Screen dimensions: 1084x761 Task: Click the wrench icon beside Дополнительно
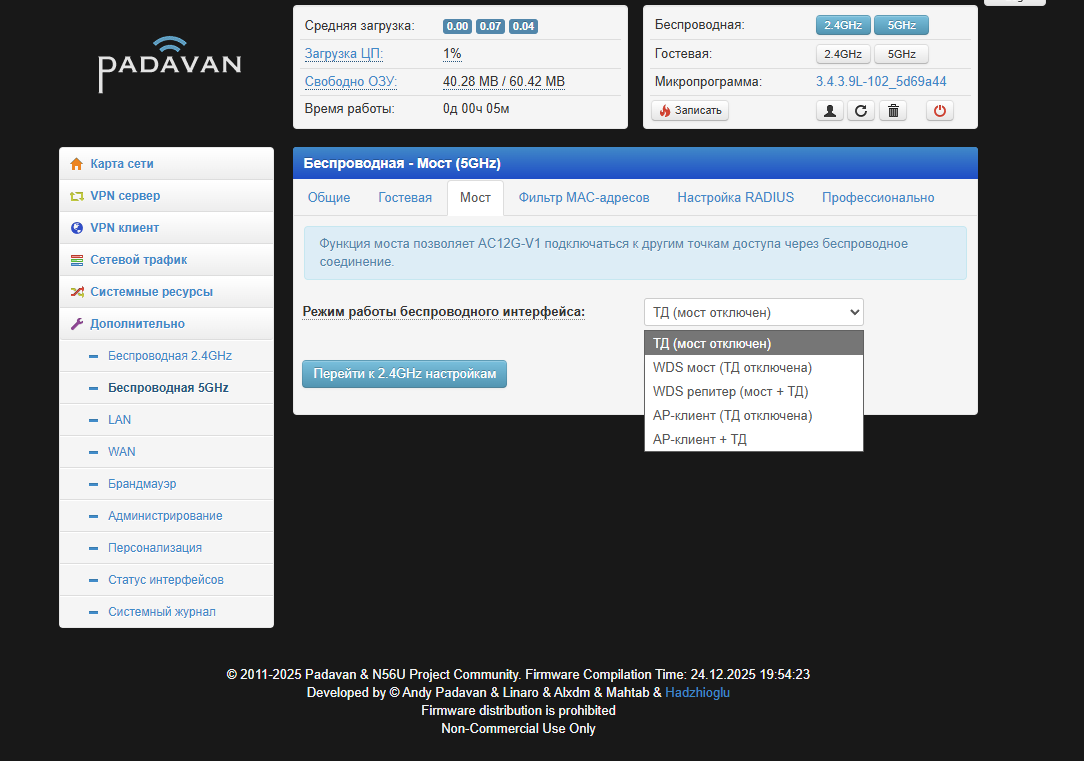[77, 324]
